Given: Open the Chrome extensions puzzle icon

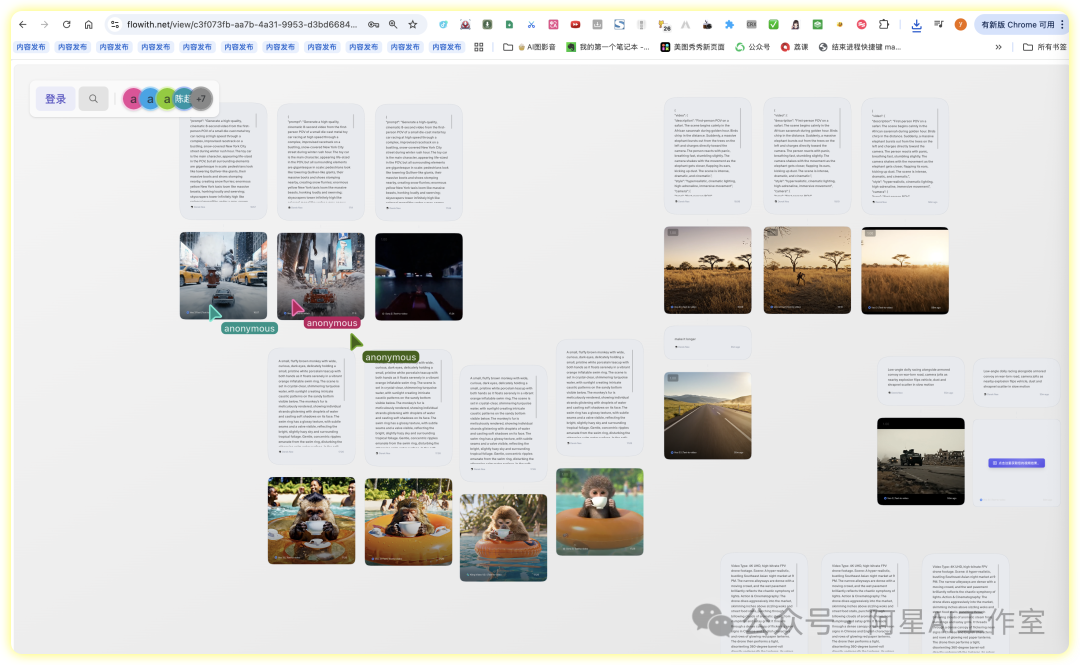Looking at the screenshot, I should click(883, 24).
